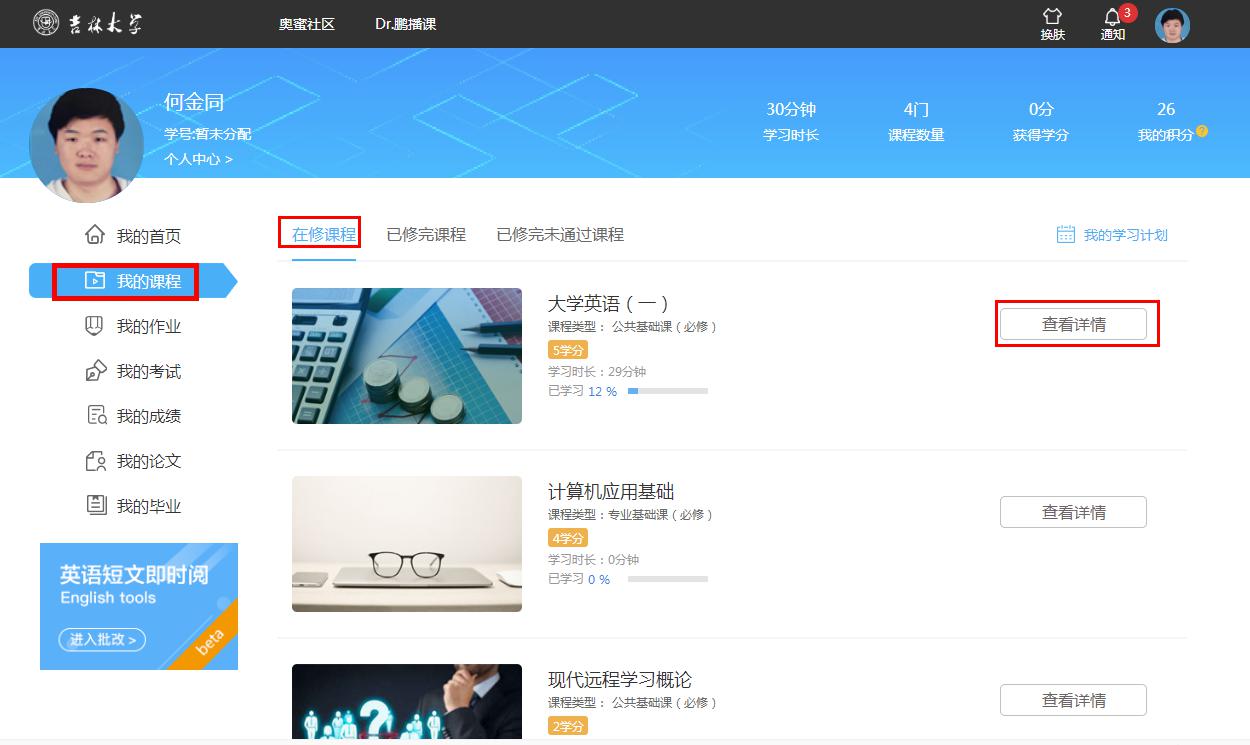1250x745 pixels.
Task: Click 查看详情 for 现代远程学习概论
Action: [1073, 700]
